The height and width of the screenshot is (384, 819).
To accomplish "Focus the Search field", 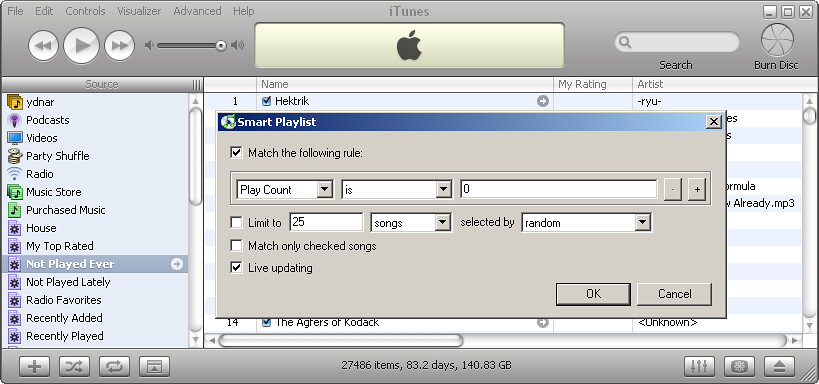I will [x=676, y=42].
